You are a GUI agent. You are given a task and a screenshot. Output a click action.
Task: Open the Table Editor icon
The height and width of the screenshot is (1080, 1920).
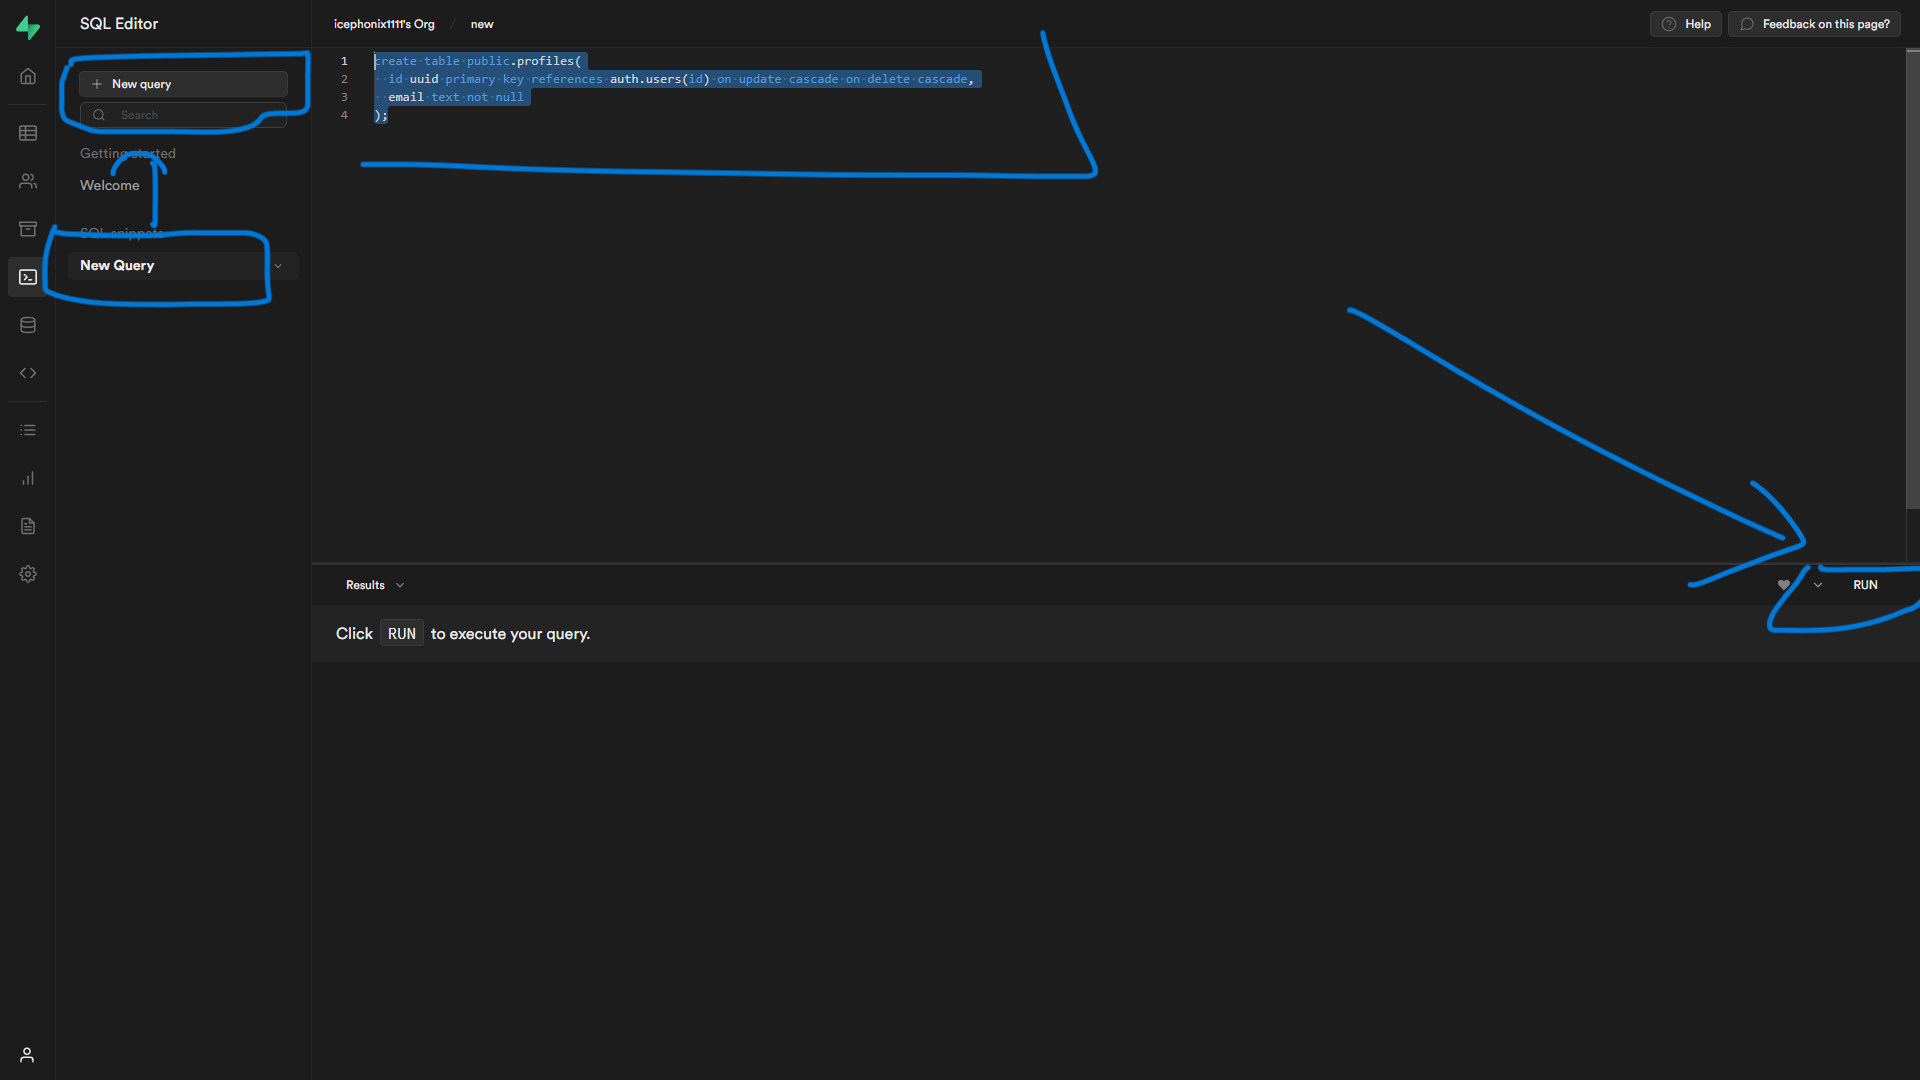(x=28, y=133)
